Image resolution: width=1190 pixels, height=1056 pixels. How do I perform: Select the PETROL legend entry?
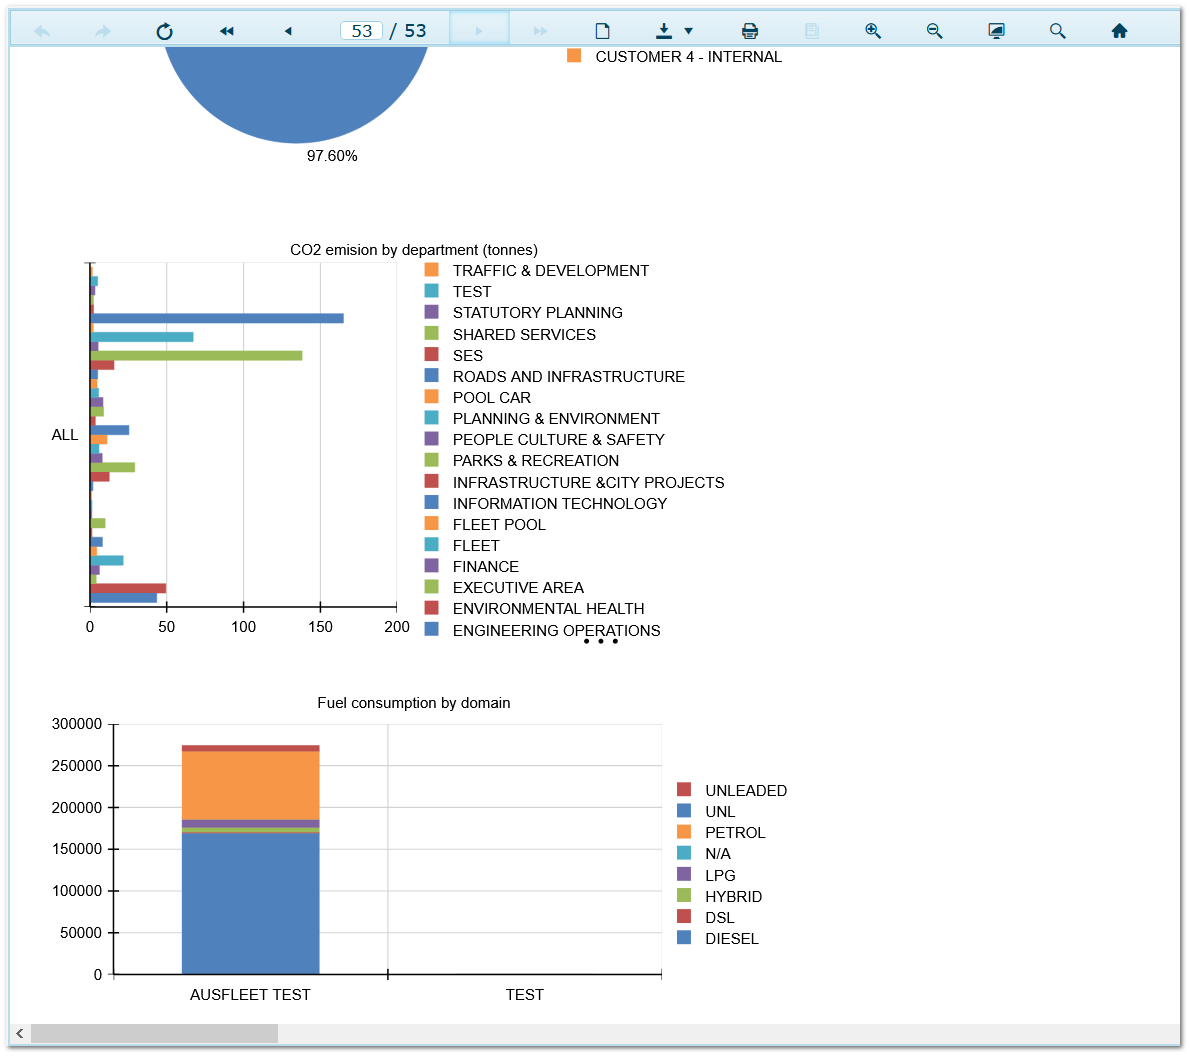[734, 833]
